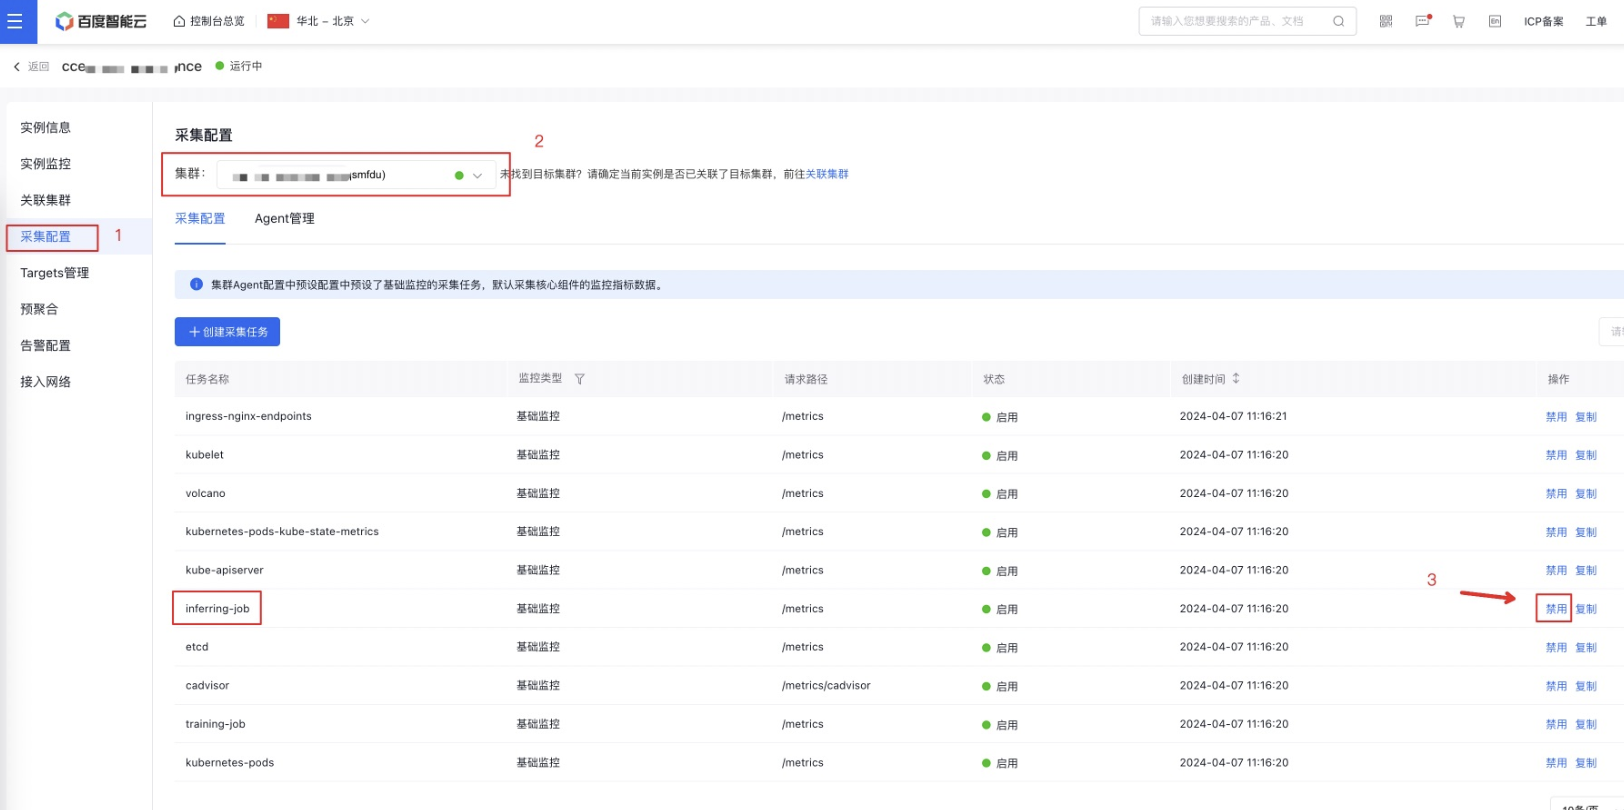Click the 运行中 instance status
This screenshot has height=810, width=1624.
[x=239, y=66]
